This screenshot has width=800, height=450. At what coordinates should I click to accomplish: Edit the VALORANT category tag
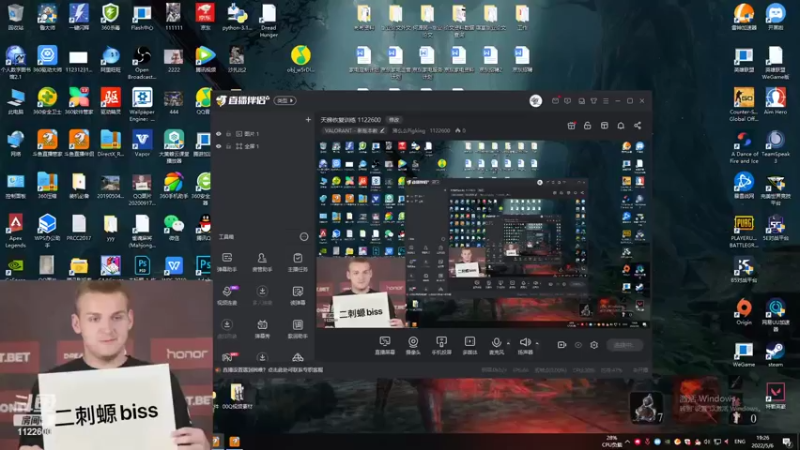pos(354,131)
